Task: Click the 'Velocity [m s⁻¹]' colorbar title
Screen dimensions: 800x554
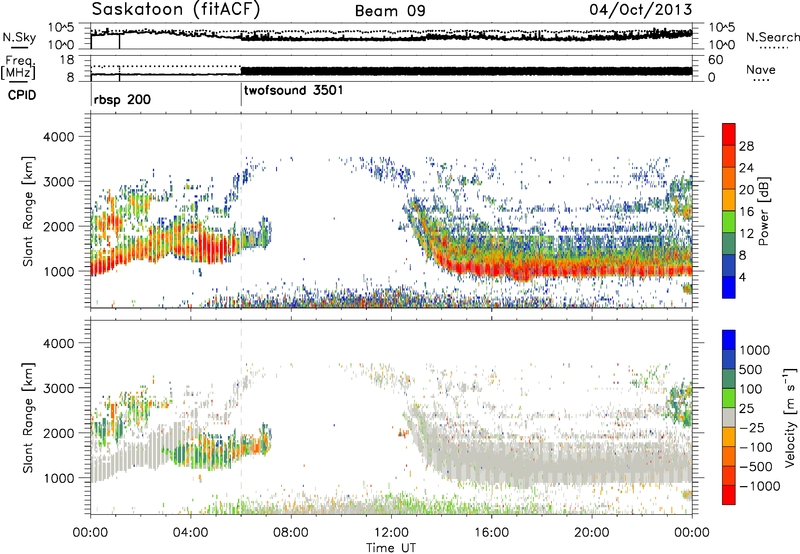Action: [790, 417]
